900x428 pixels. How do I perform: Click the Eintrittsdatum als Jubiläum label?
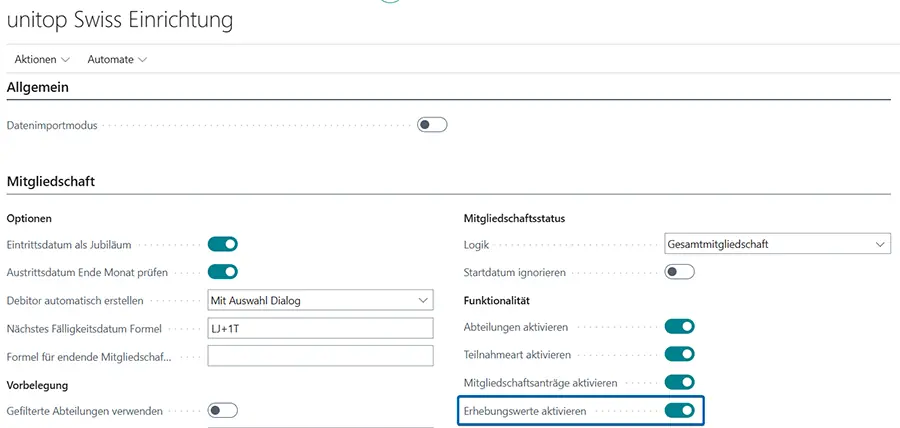pyautogui.click(x=69, y=245)
